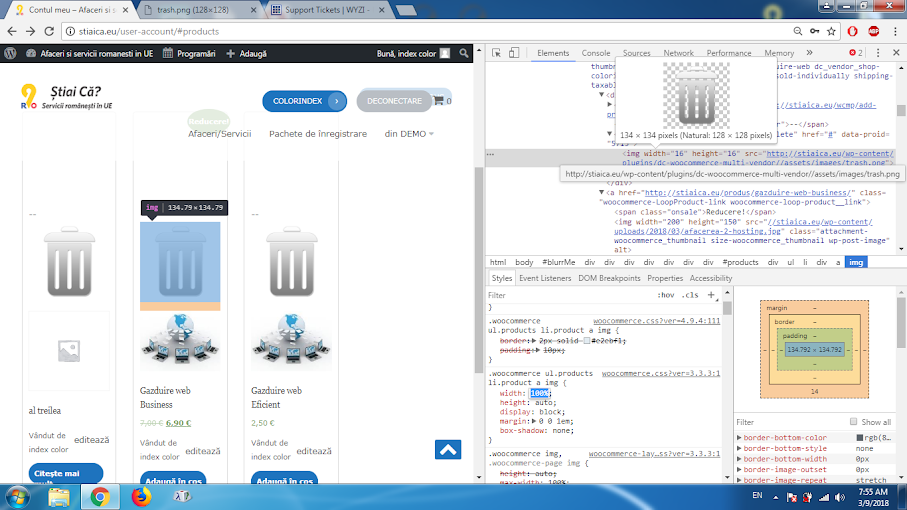907x510 pixels.
Task: Open the Event Listeners tab
Action: click(x=545, y=278)
